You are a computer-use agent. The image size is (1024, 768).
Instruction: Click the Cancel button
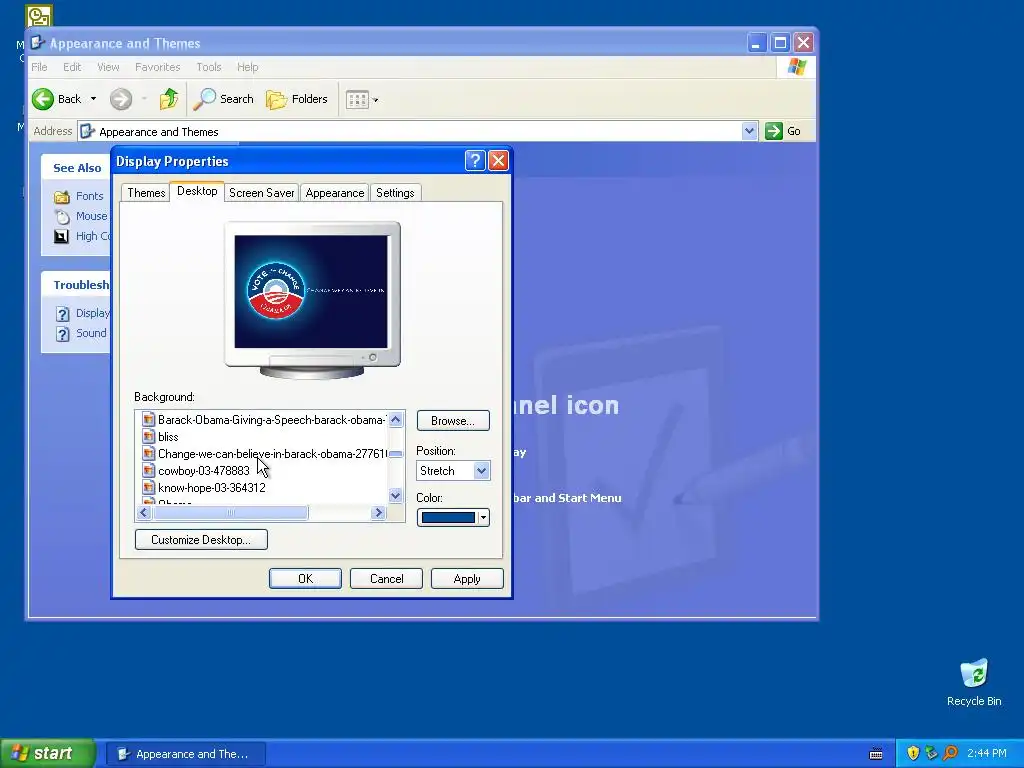click(x=386, y=579)
